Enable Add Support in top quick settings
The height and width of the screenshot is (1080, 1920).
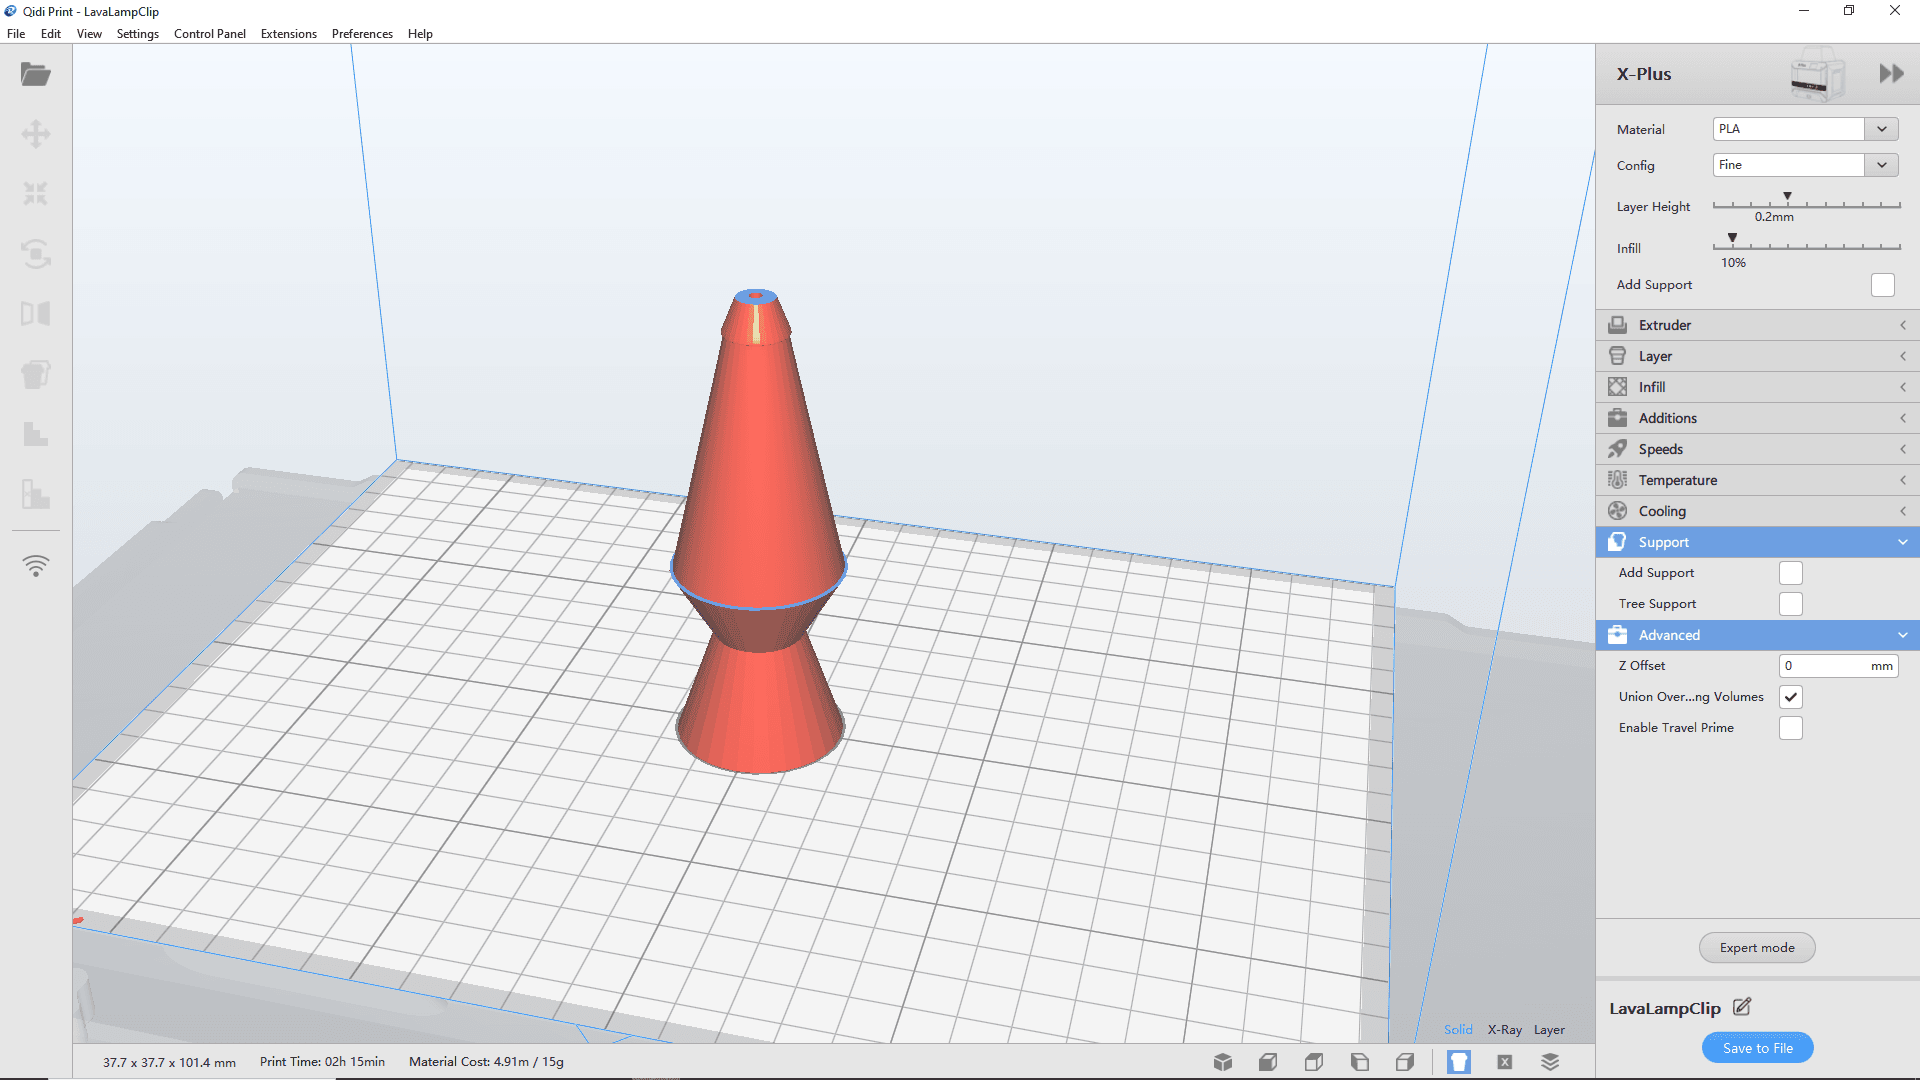(x=1883, y=285)
